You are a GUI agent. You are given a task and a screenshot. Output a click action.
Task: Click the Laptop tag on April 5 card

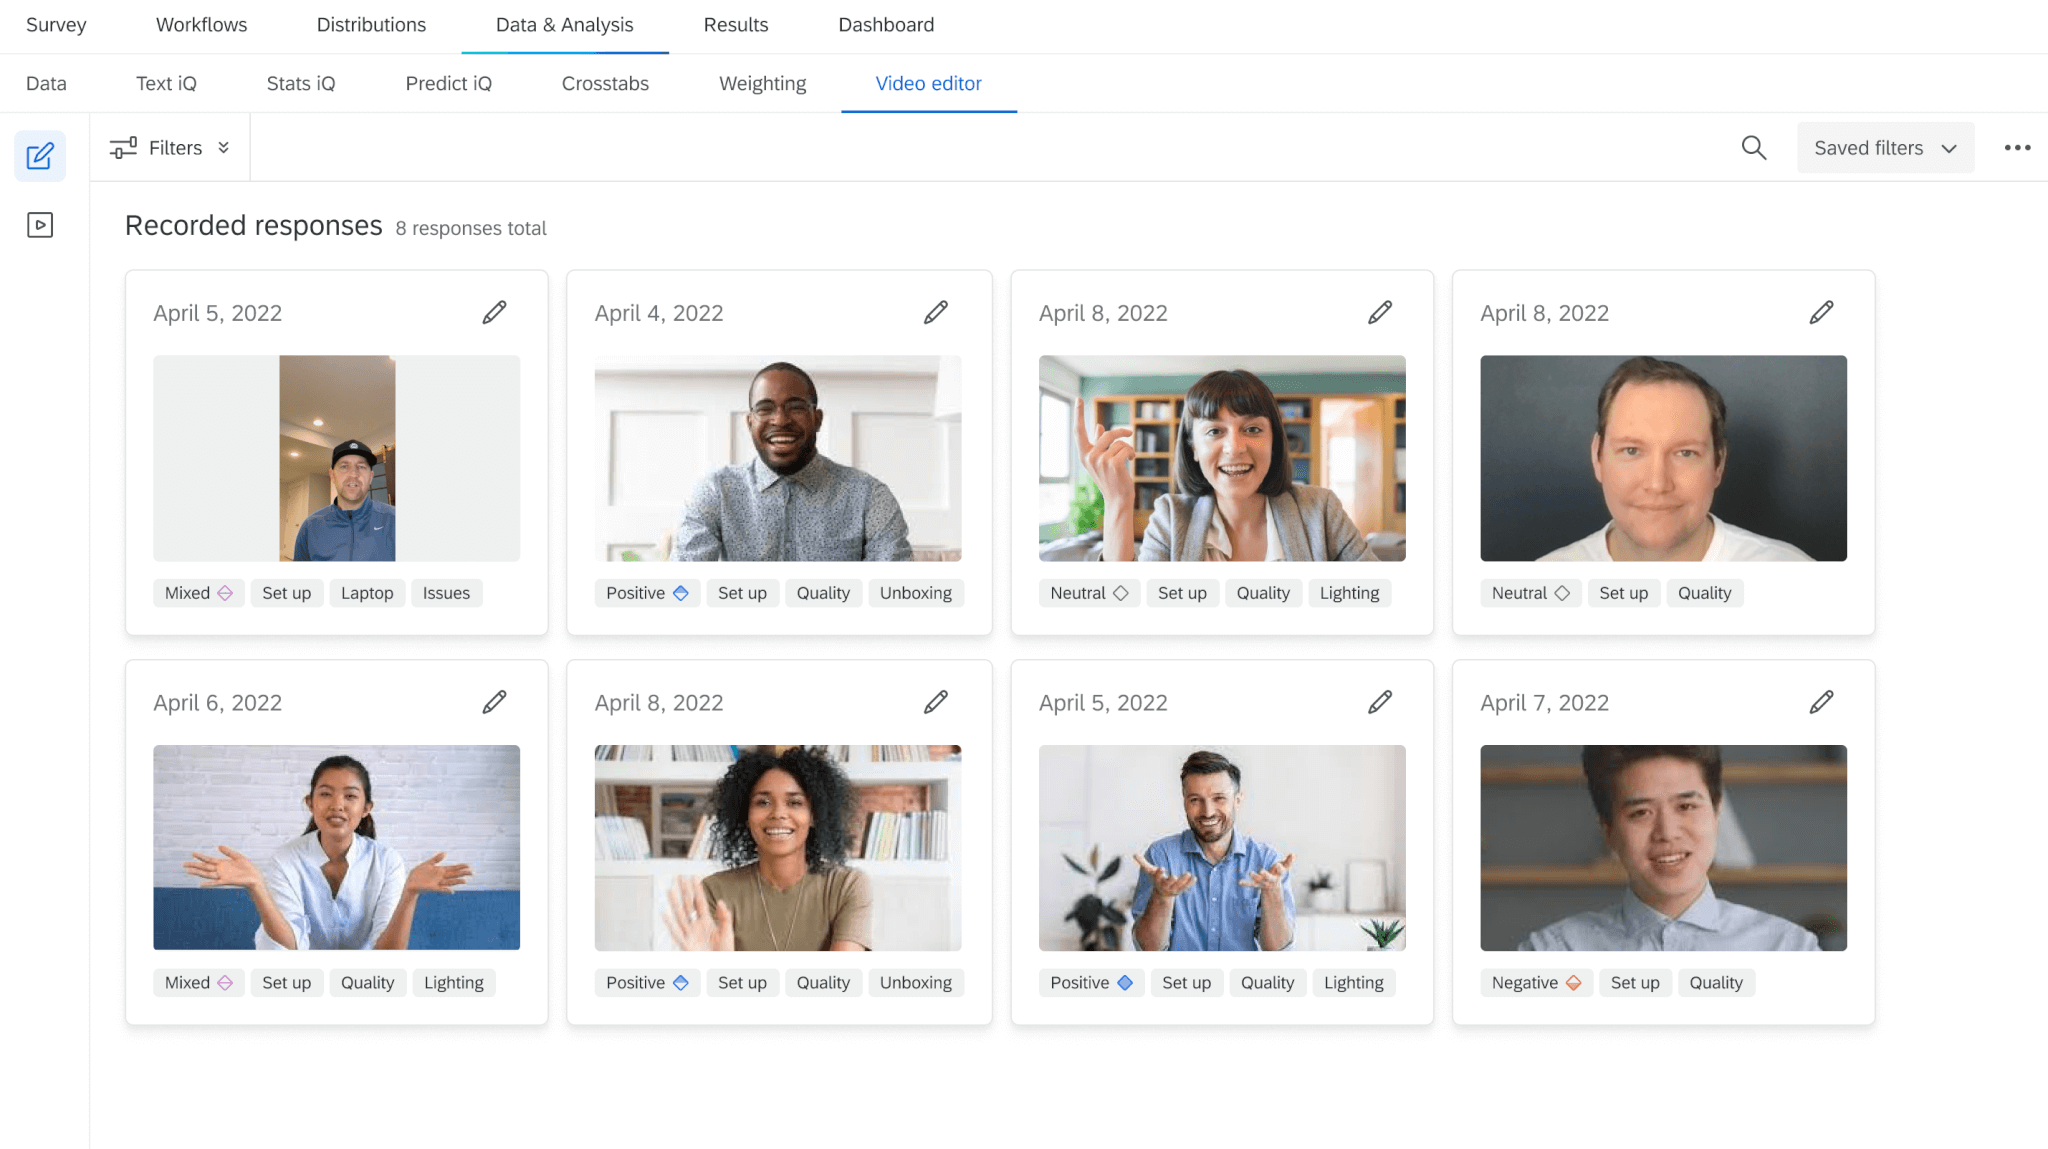367,593
